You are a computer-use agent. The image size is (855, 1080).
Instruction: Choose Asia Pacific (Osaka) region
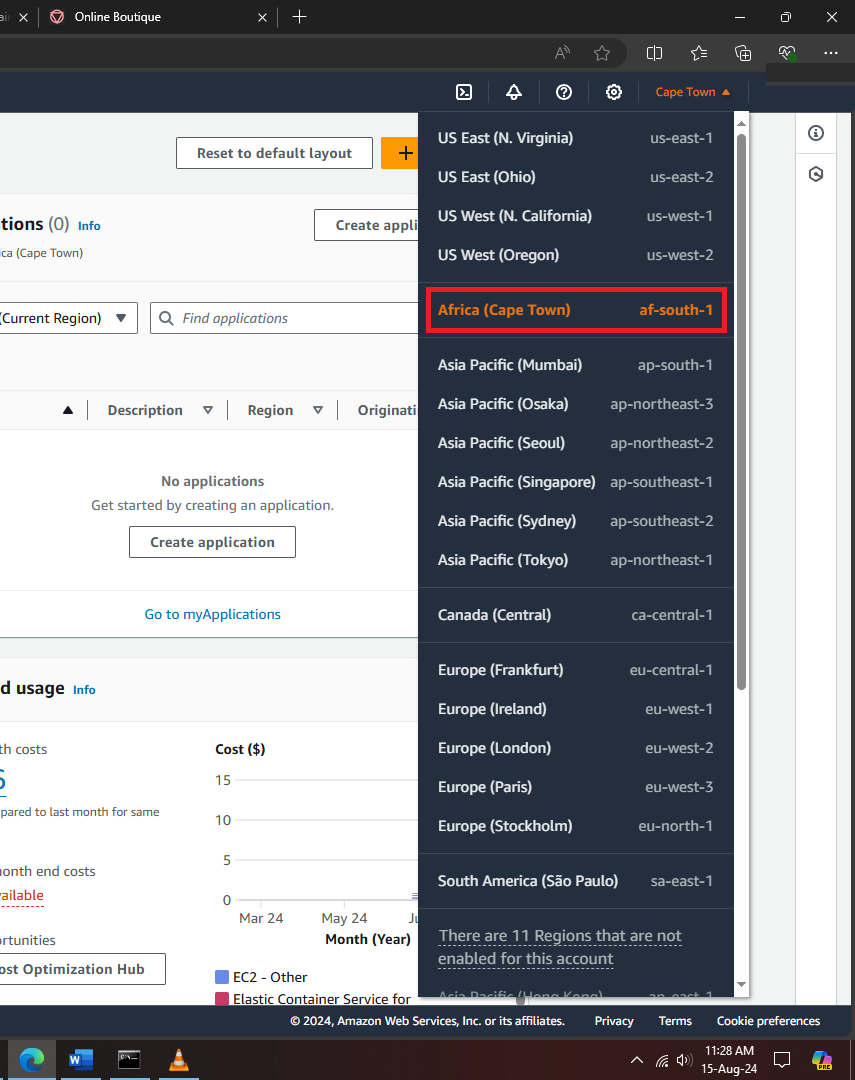tap(575, 404)
